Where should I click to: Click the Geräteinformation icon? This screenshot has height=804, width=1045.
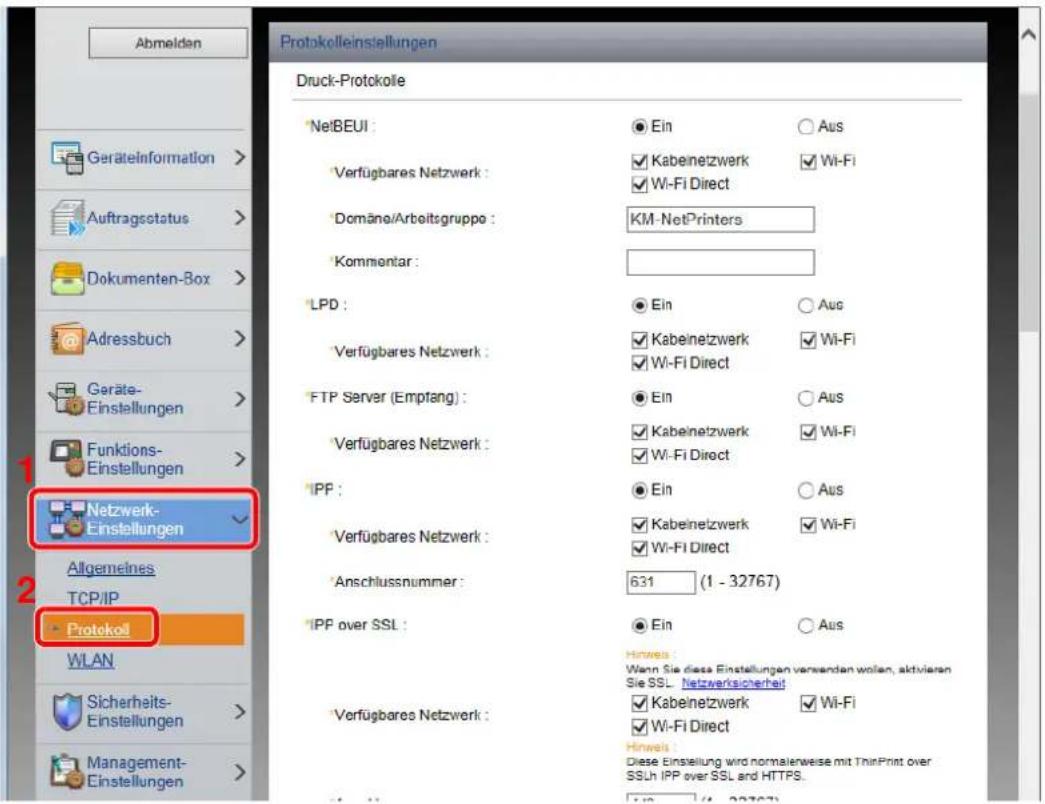[x=67, y=158]
